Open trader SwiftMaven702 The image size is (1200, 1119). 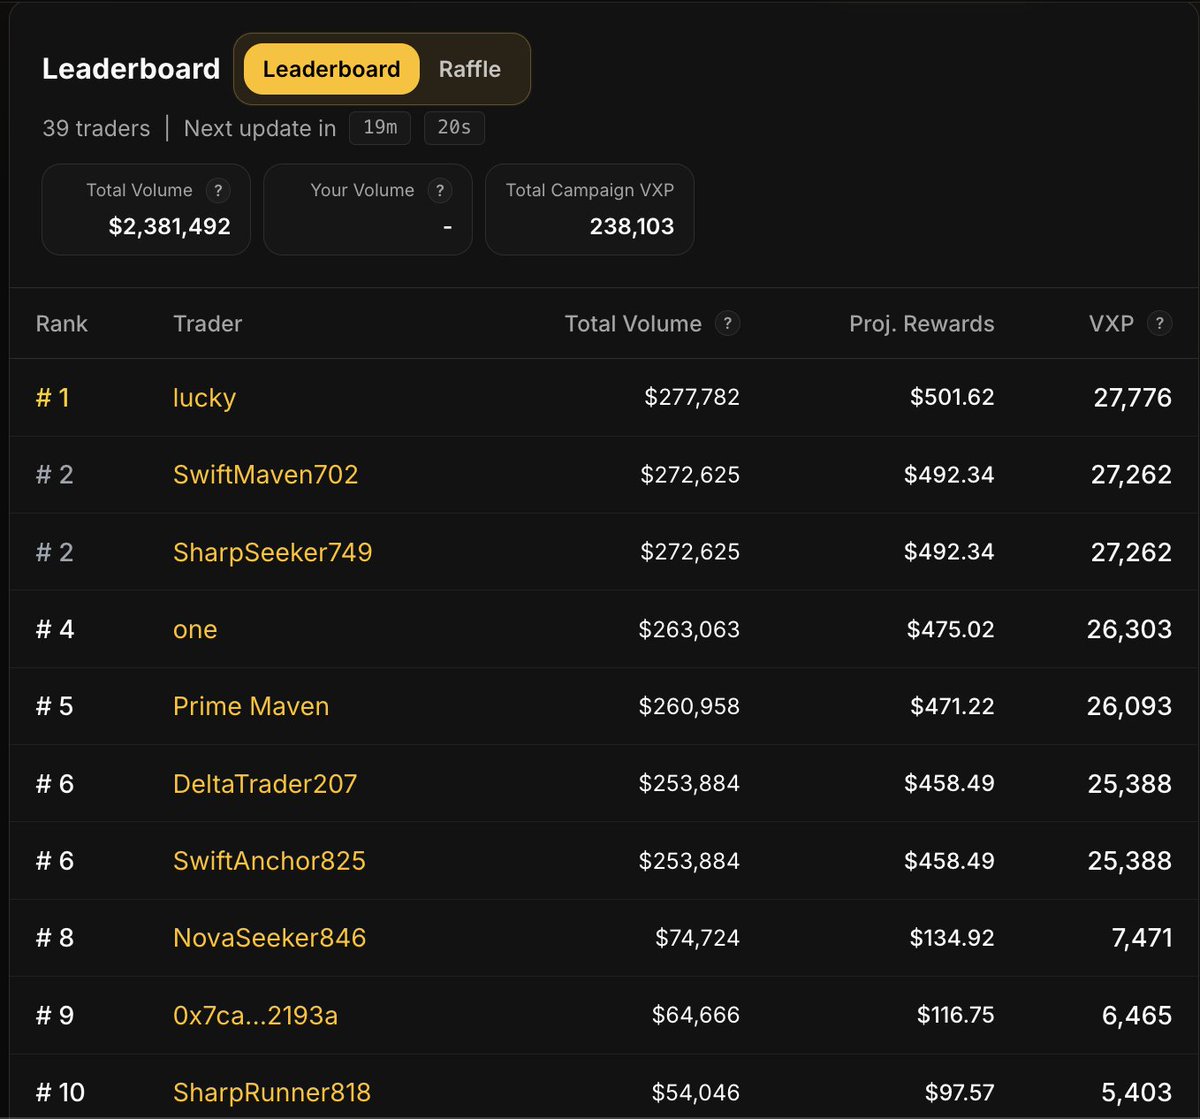click(265, 474)
